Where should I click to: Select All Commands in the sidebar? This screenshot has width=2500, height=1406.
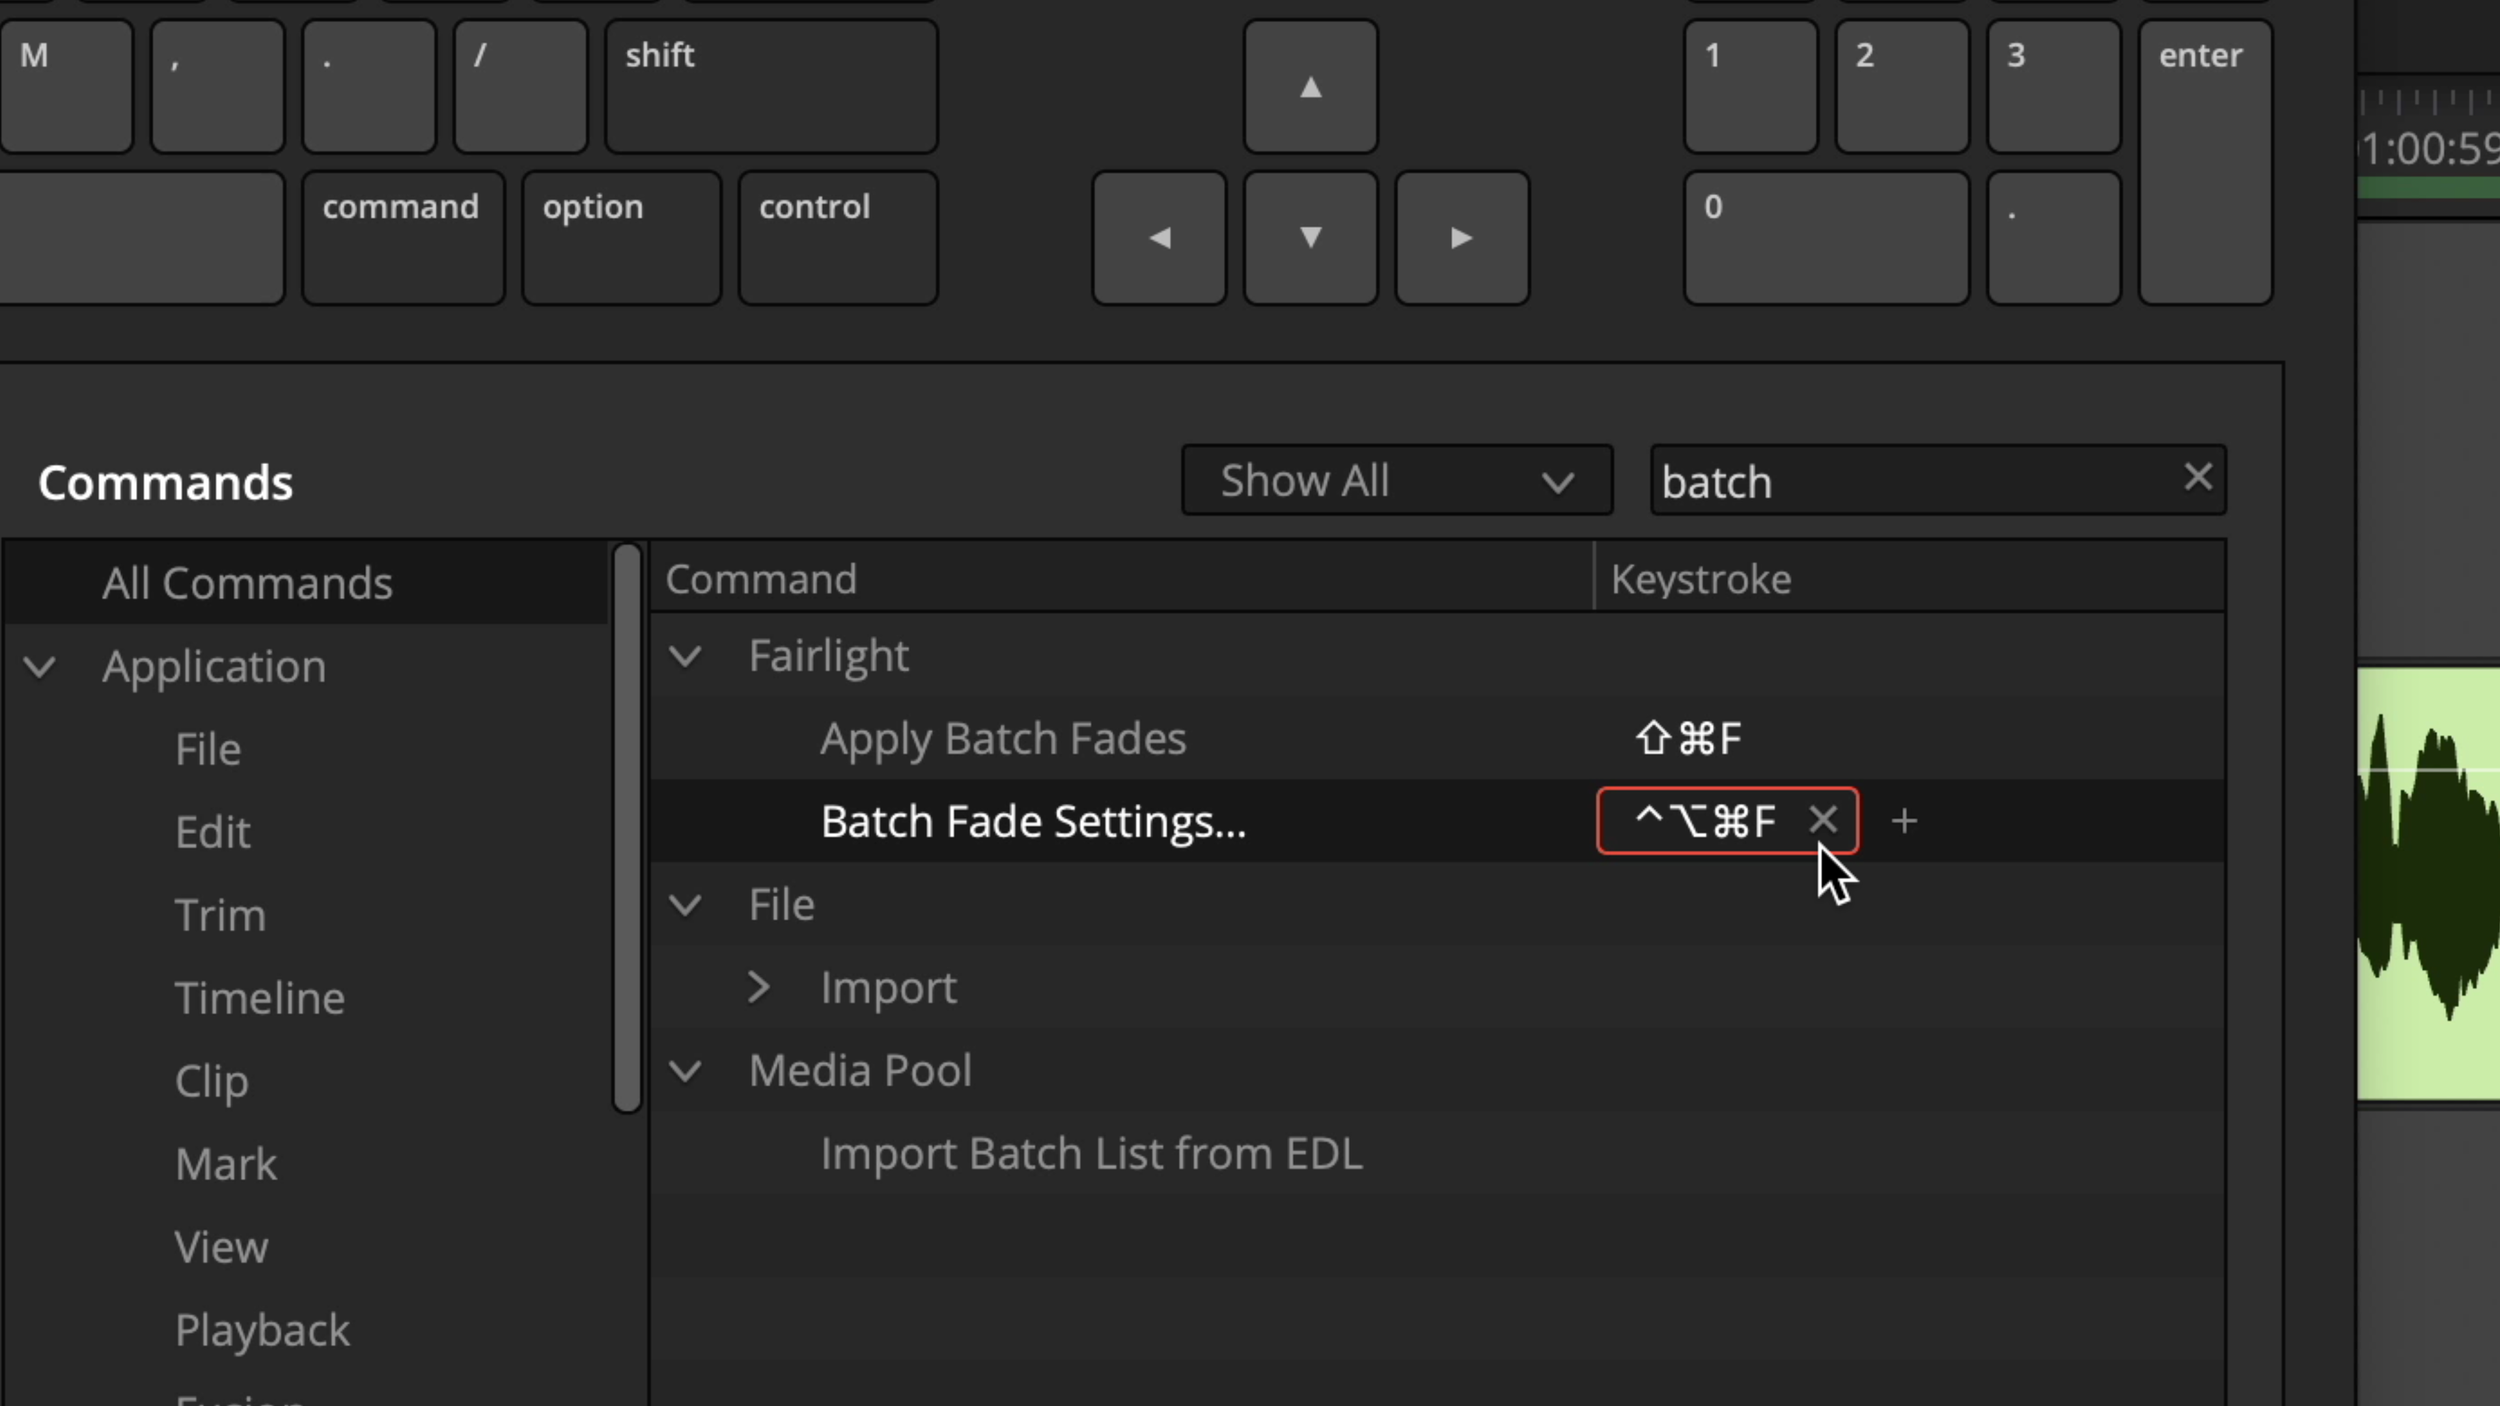(246, 582)
